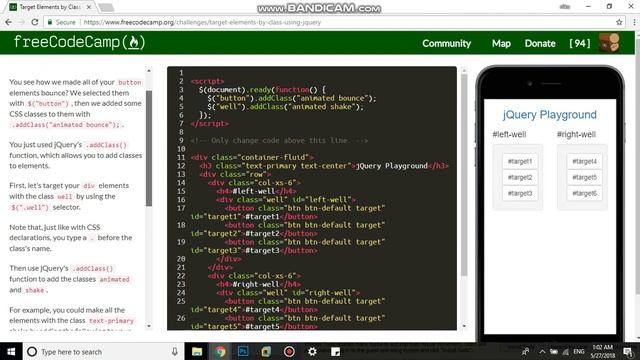
Task: Click the freeCodeCamp logo
Action: 79,42
